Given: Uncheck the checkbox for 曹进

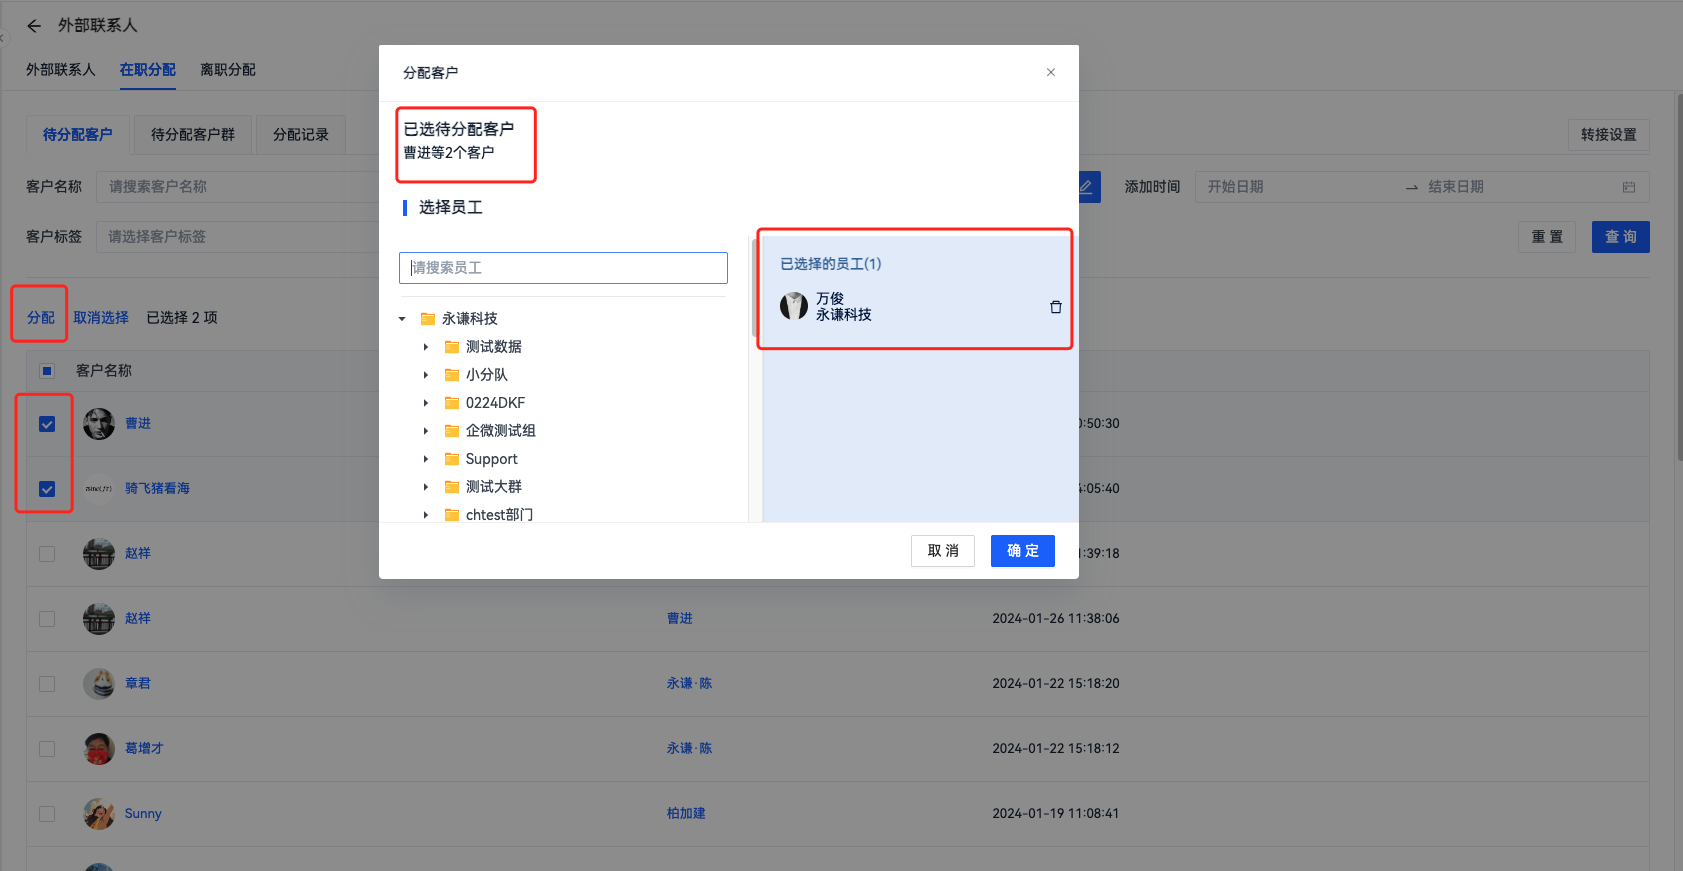Looking at the screenshot, I should coord(47,424).
